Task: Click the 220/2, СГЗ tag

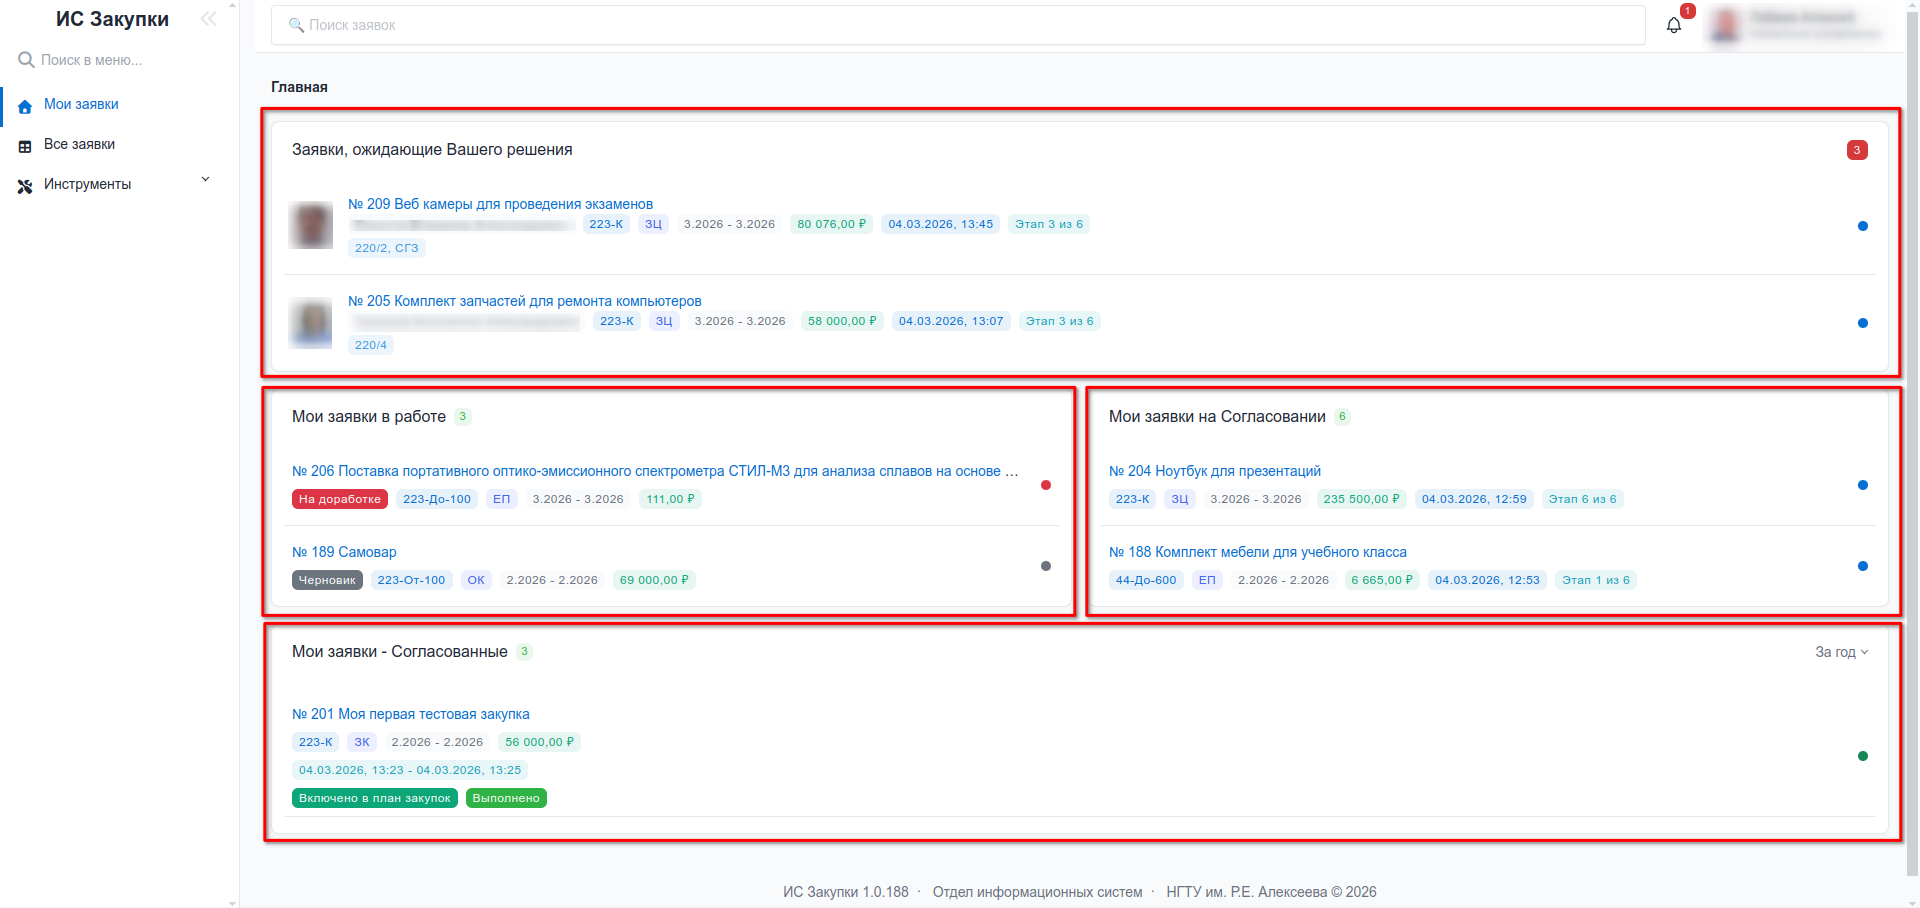Action: pyautogui.click(x=387, y=248)
